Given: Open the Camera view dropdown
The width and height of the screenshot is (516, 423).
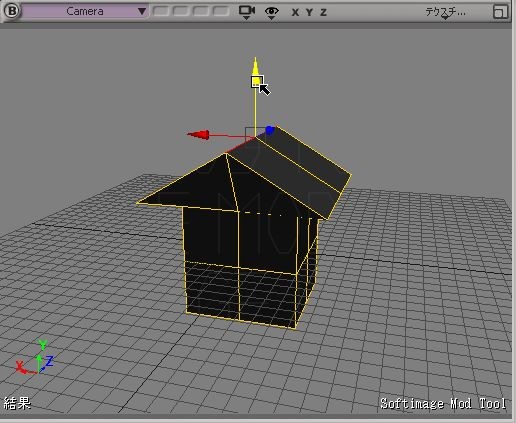Looking at the screenshot, I should point(85,11).
